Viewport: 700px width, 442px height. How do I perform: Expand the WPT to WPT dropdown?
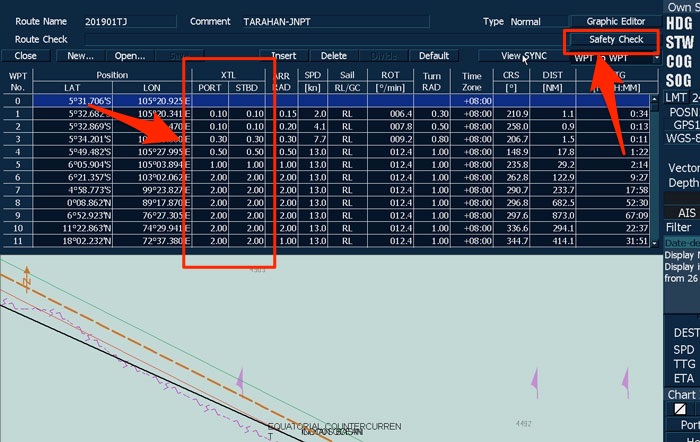(x=654, y=57)
